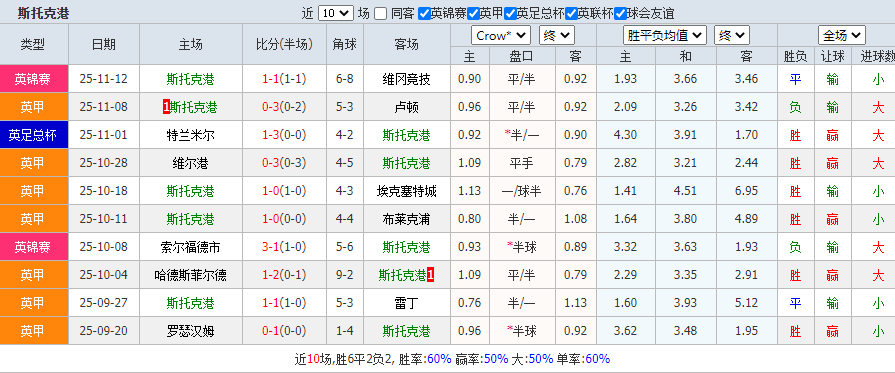
Task: Click the 类型 column header
Action: 34,44
